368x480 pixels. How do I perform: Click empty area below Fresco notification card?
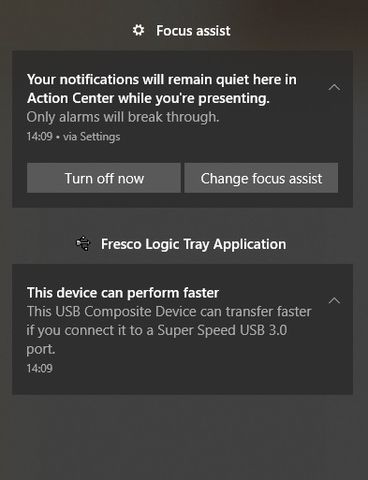(183, 437)
